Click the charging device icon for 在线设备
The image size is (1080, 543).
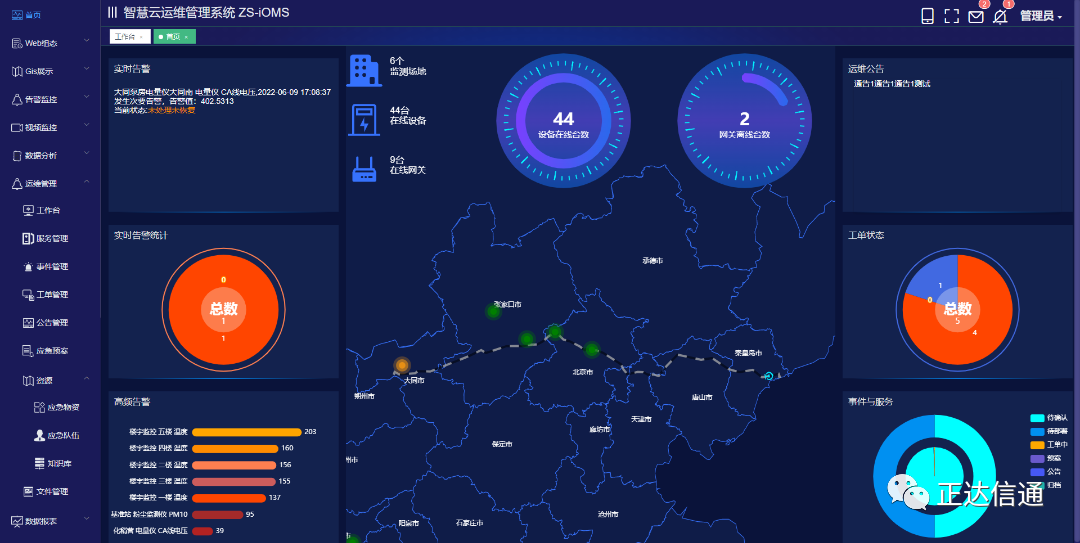(364, 119)
